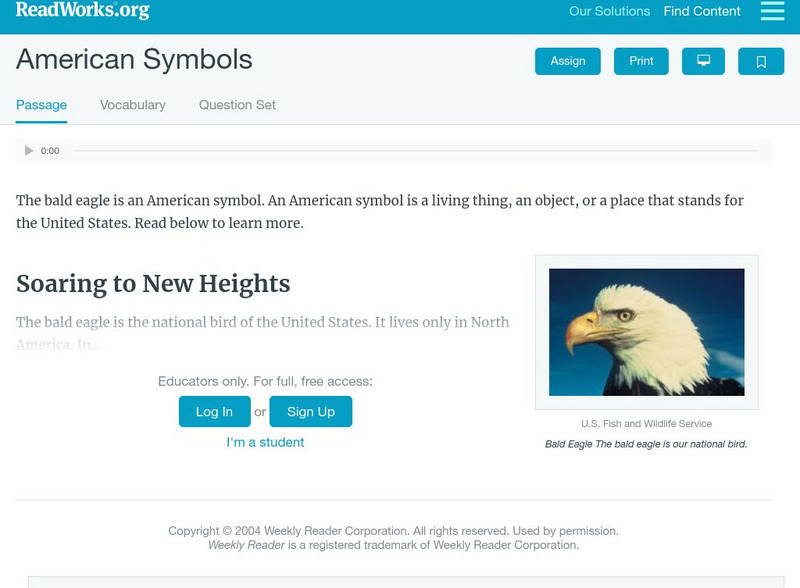Play the passage audio

pyautogui.click(x=29, y=151)
